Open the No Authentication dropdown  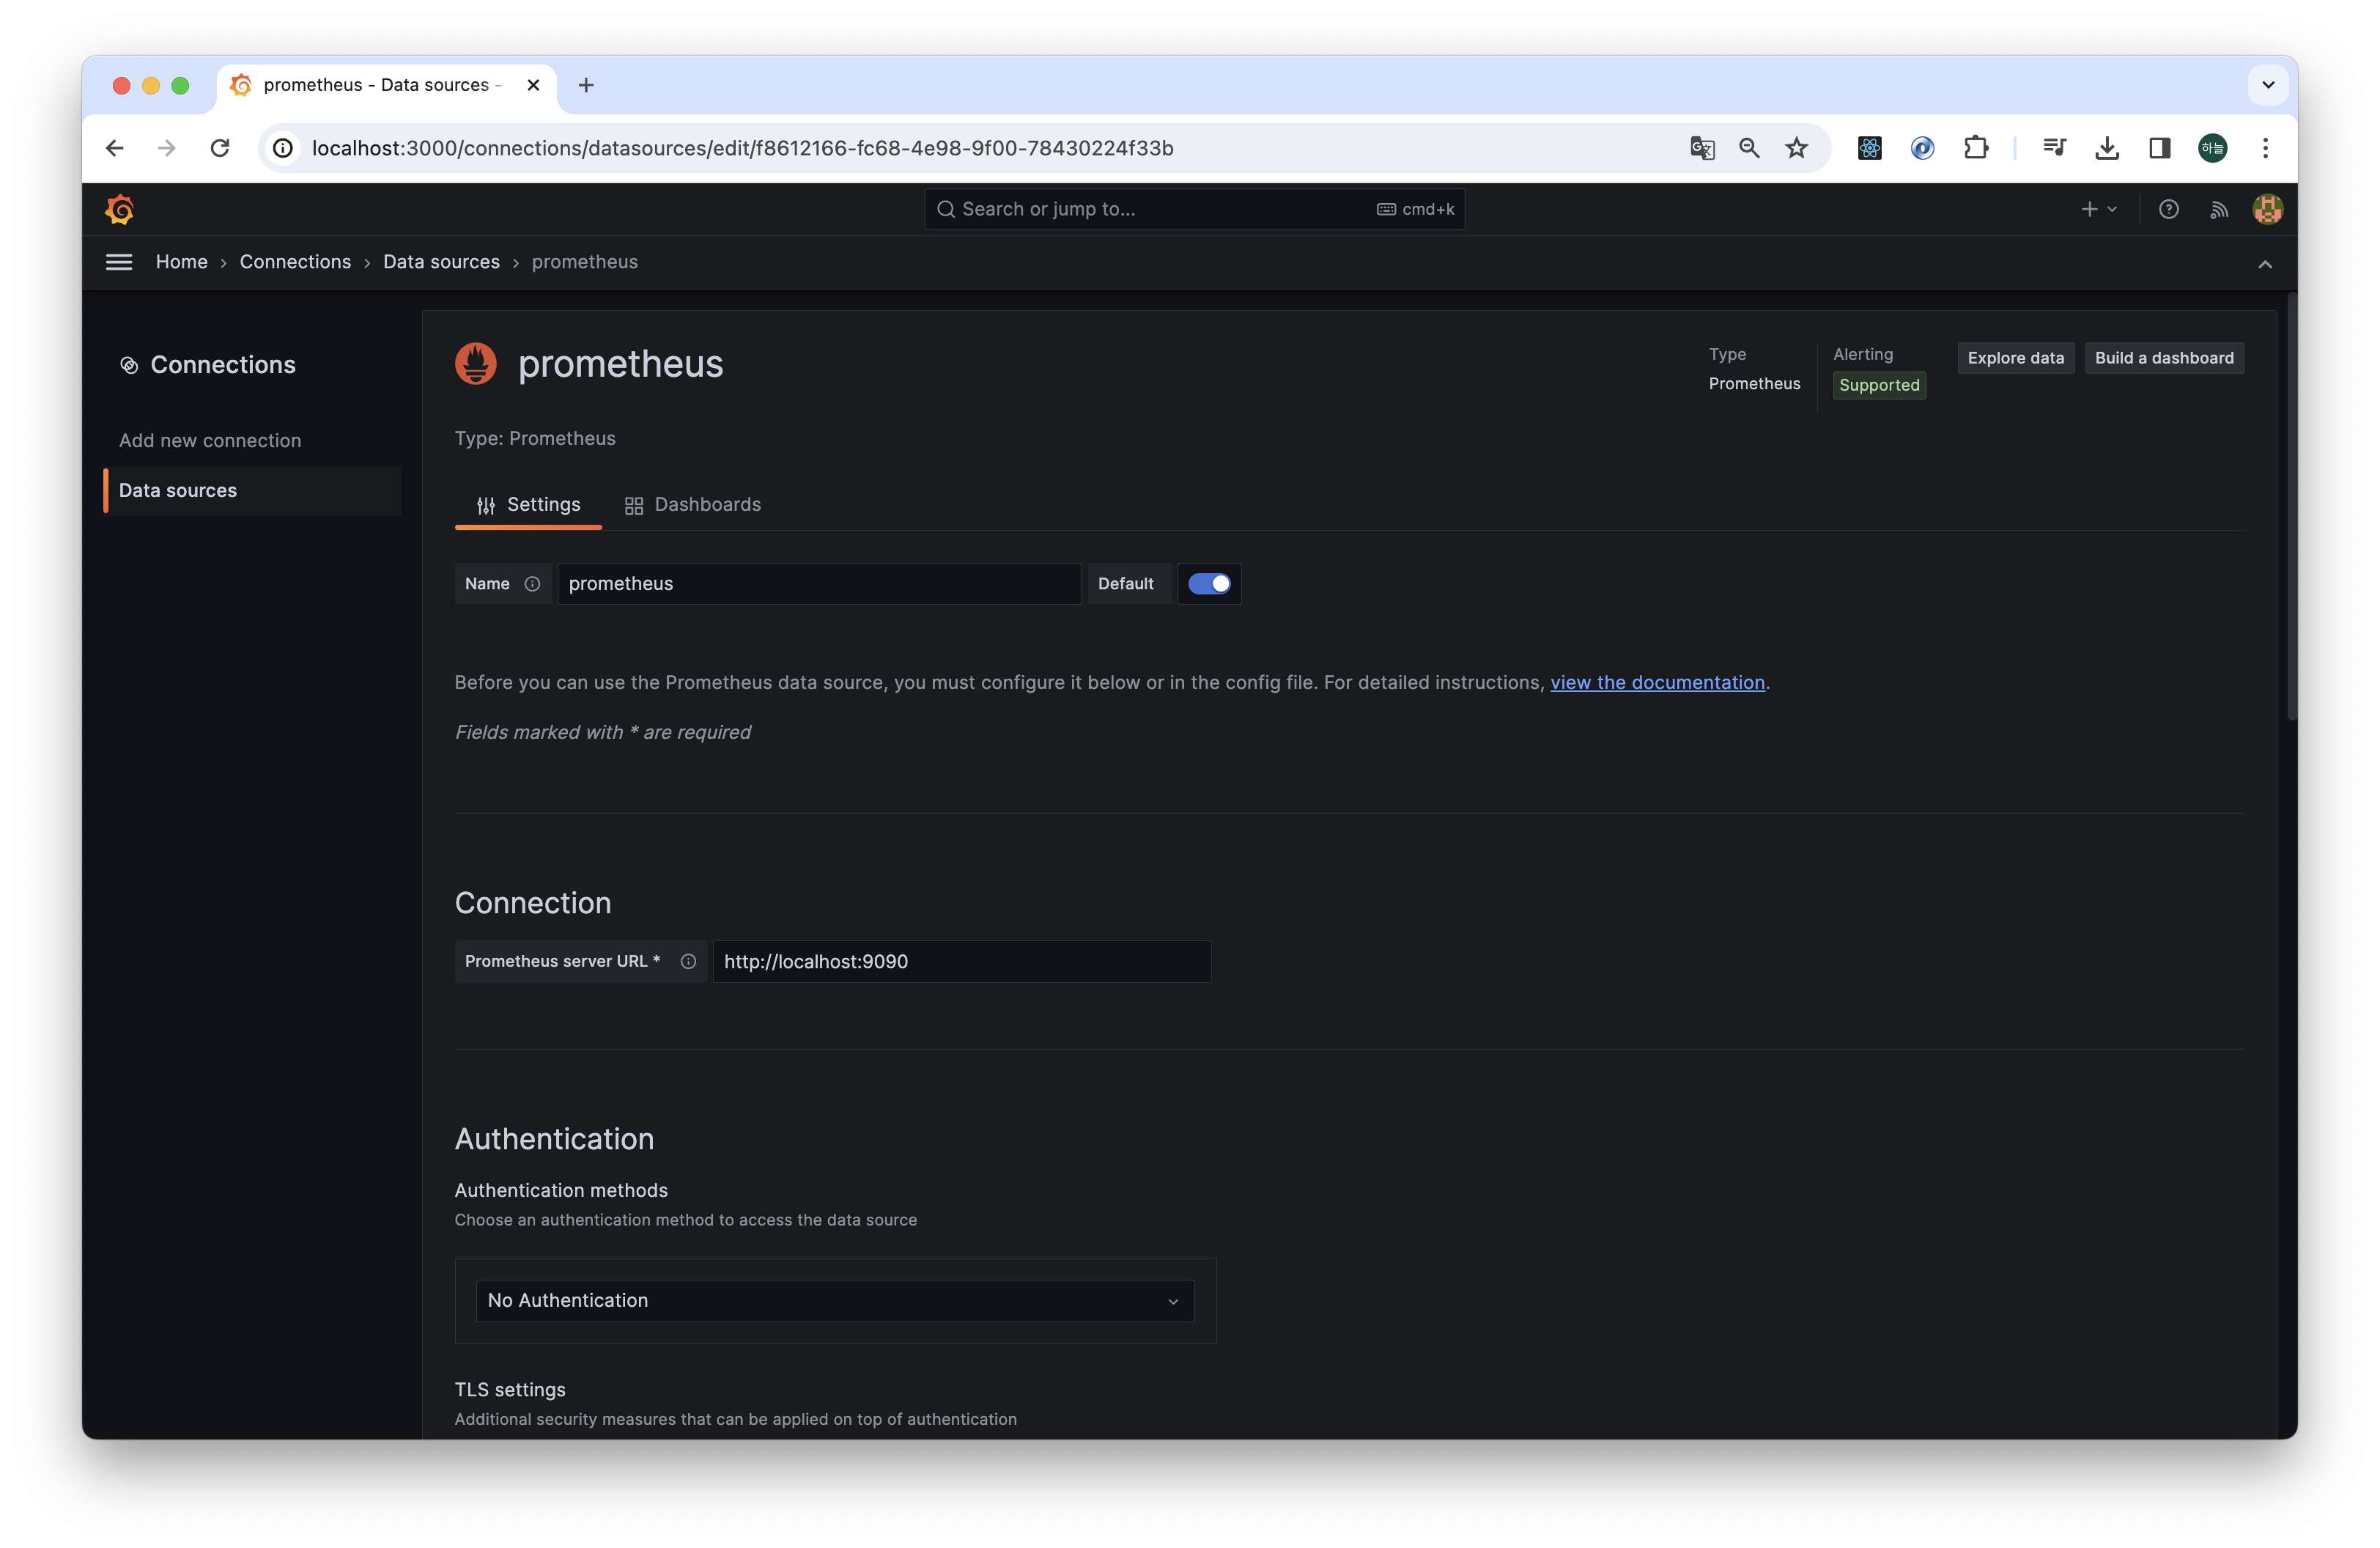tap(834, 1300)
